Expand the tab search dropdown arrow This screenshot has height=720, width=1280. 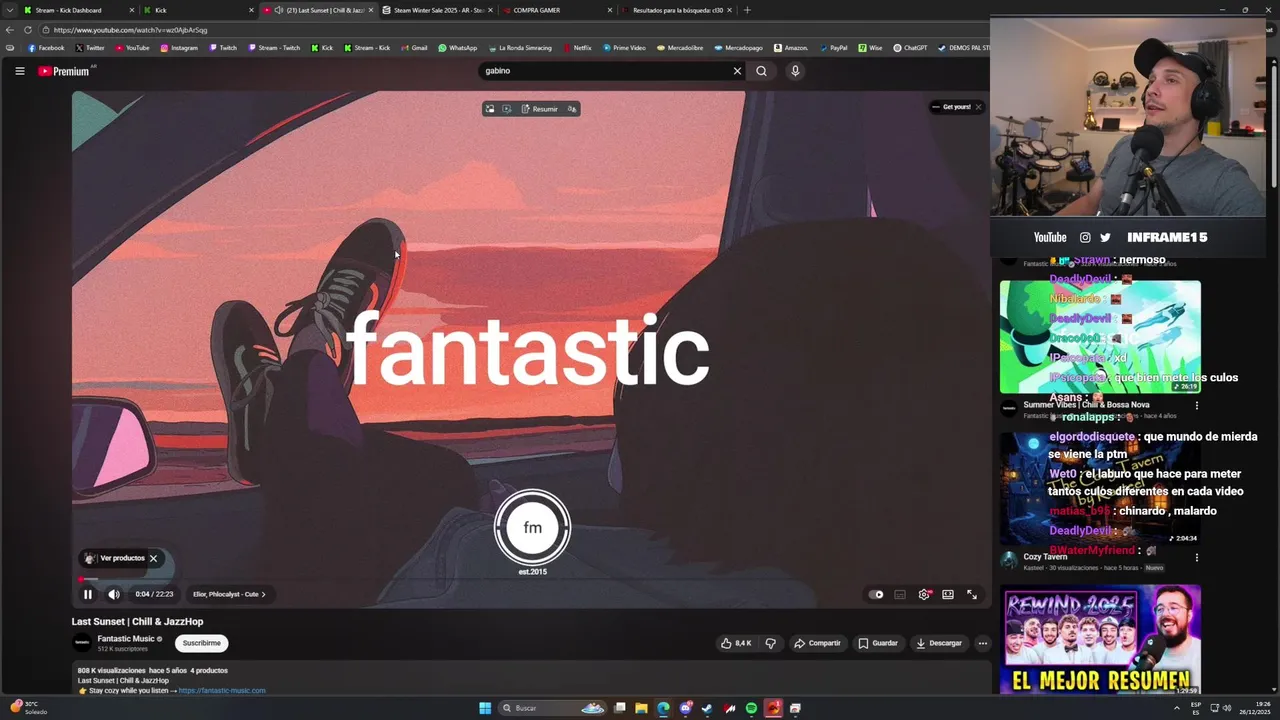(10, 10)
